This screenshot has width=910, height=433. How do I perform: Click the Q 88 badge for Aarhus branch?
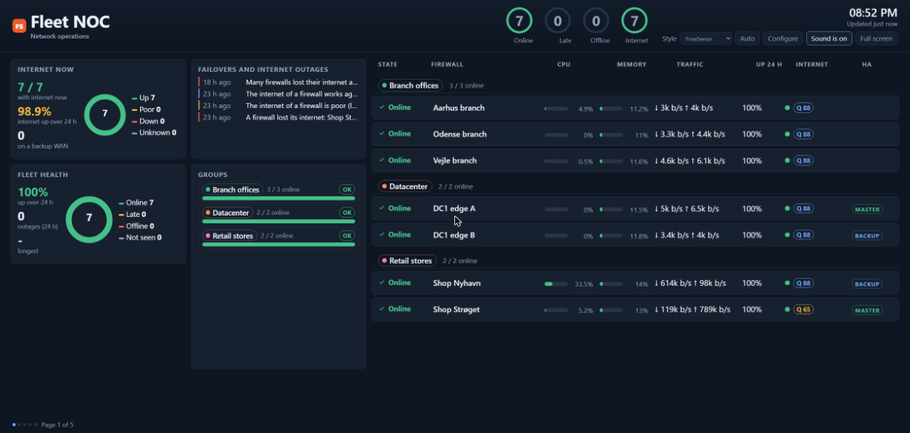tap(803, 108)
